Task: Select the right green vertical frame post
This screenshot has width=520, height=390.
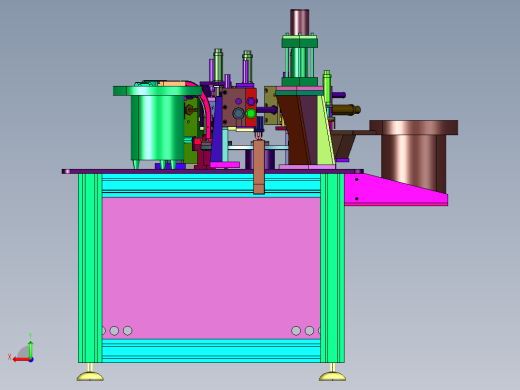Action: coord(332,268)
